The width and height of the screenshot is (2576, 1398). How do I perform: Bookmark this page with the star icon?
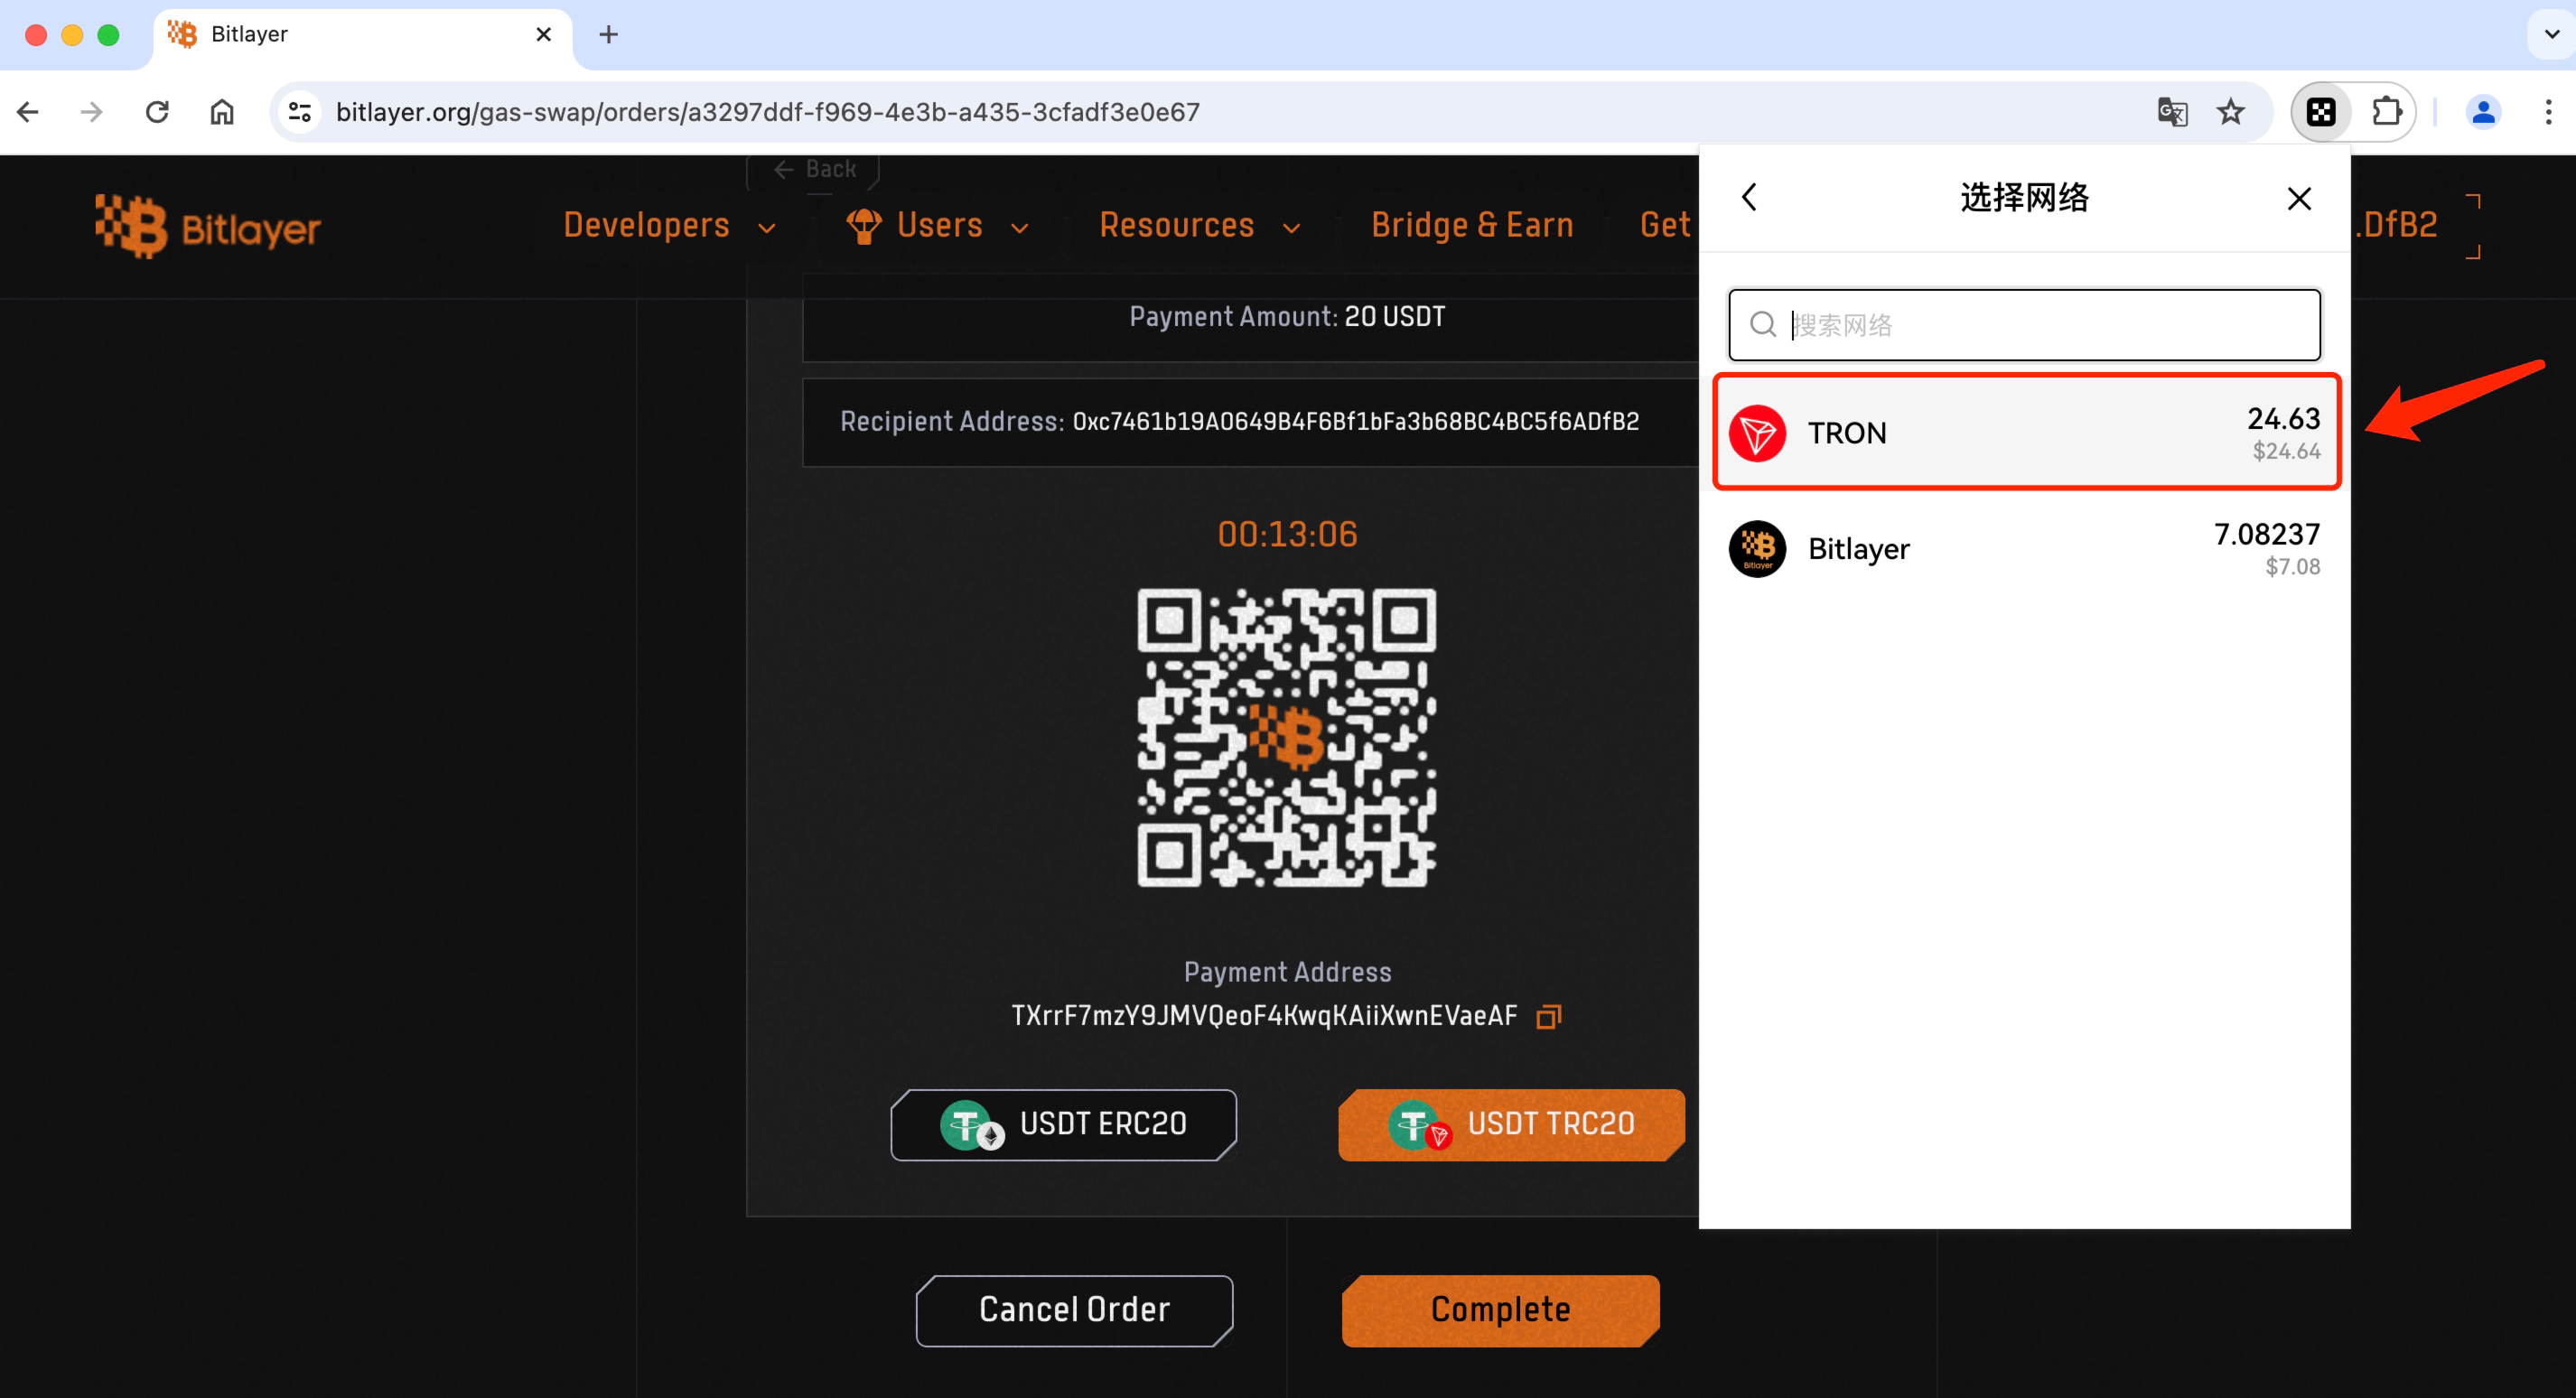[x=2231, y=112]
